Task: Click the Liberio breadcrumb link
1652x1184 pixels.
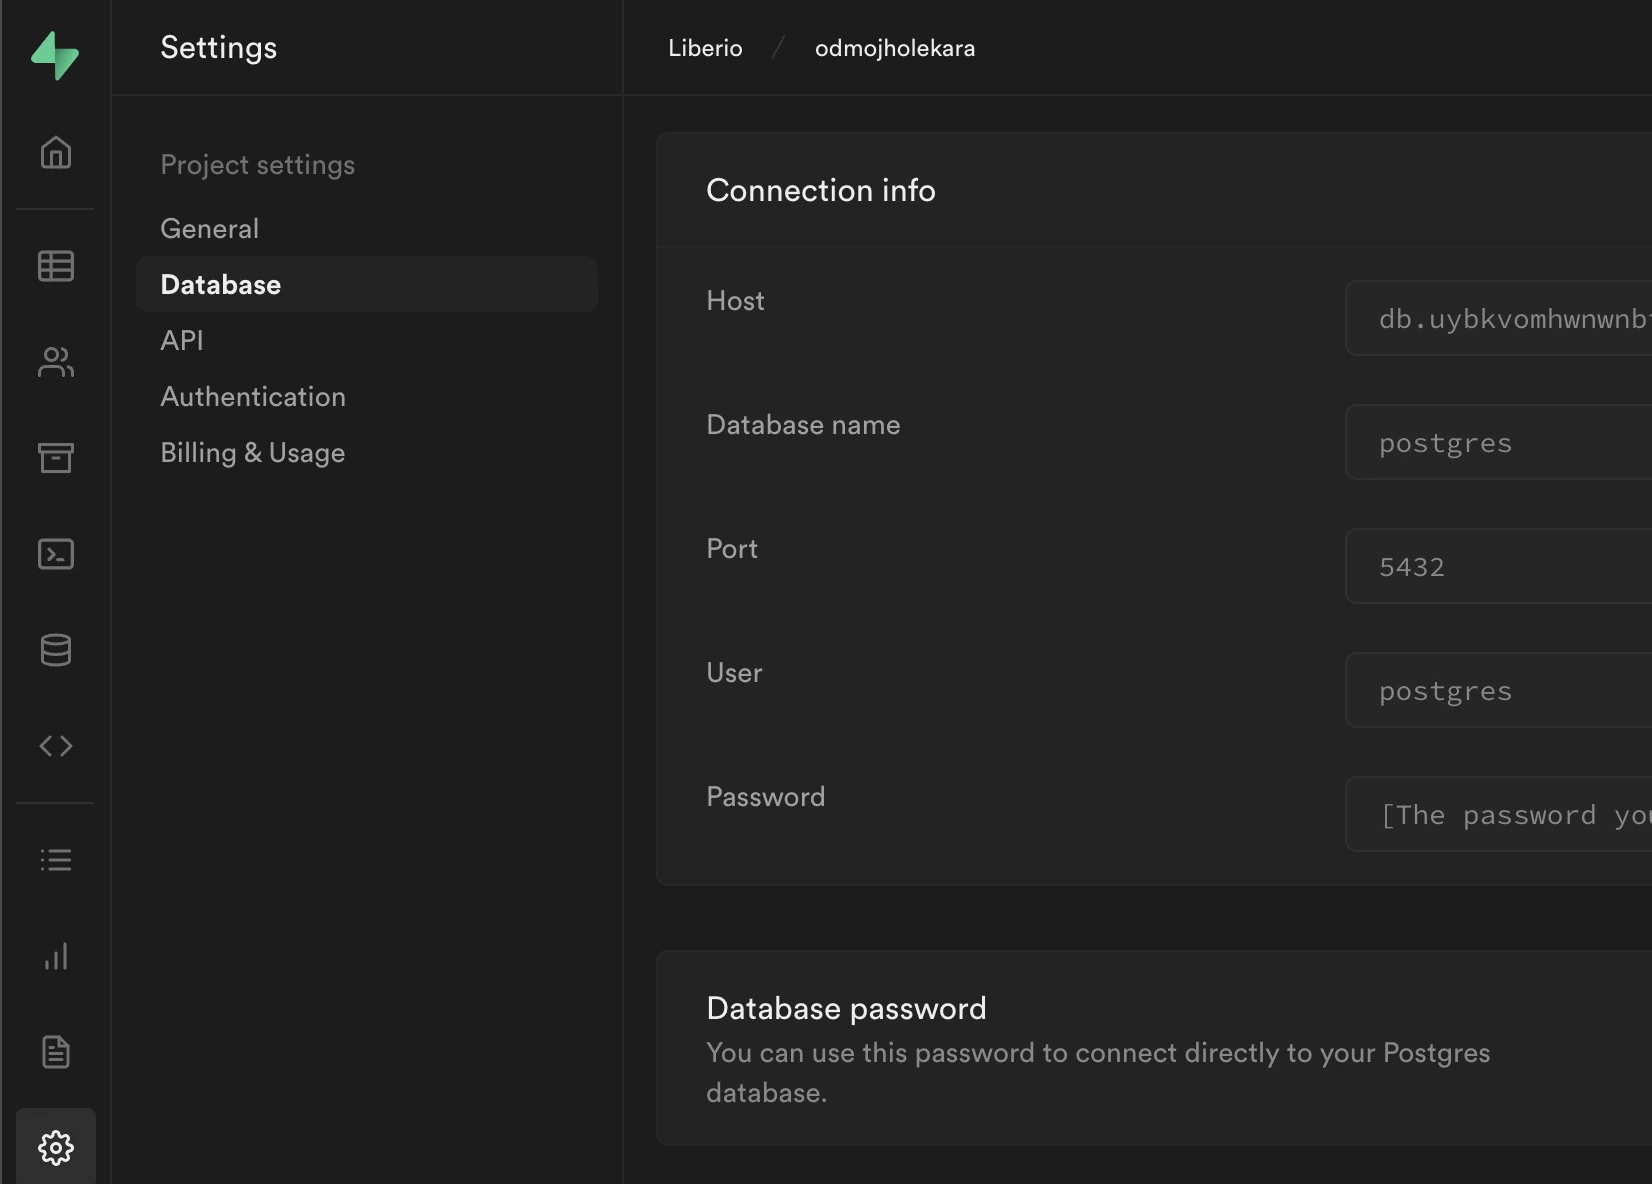Action: [705, 48]
